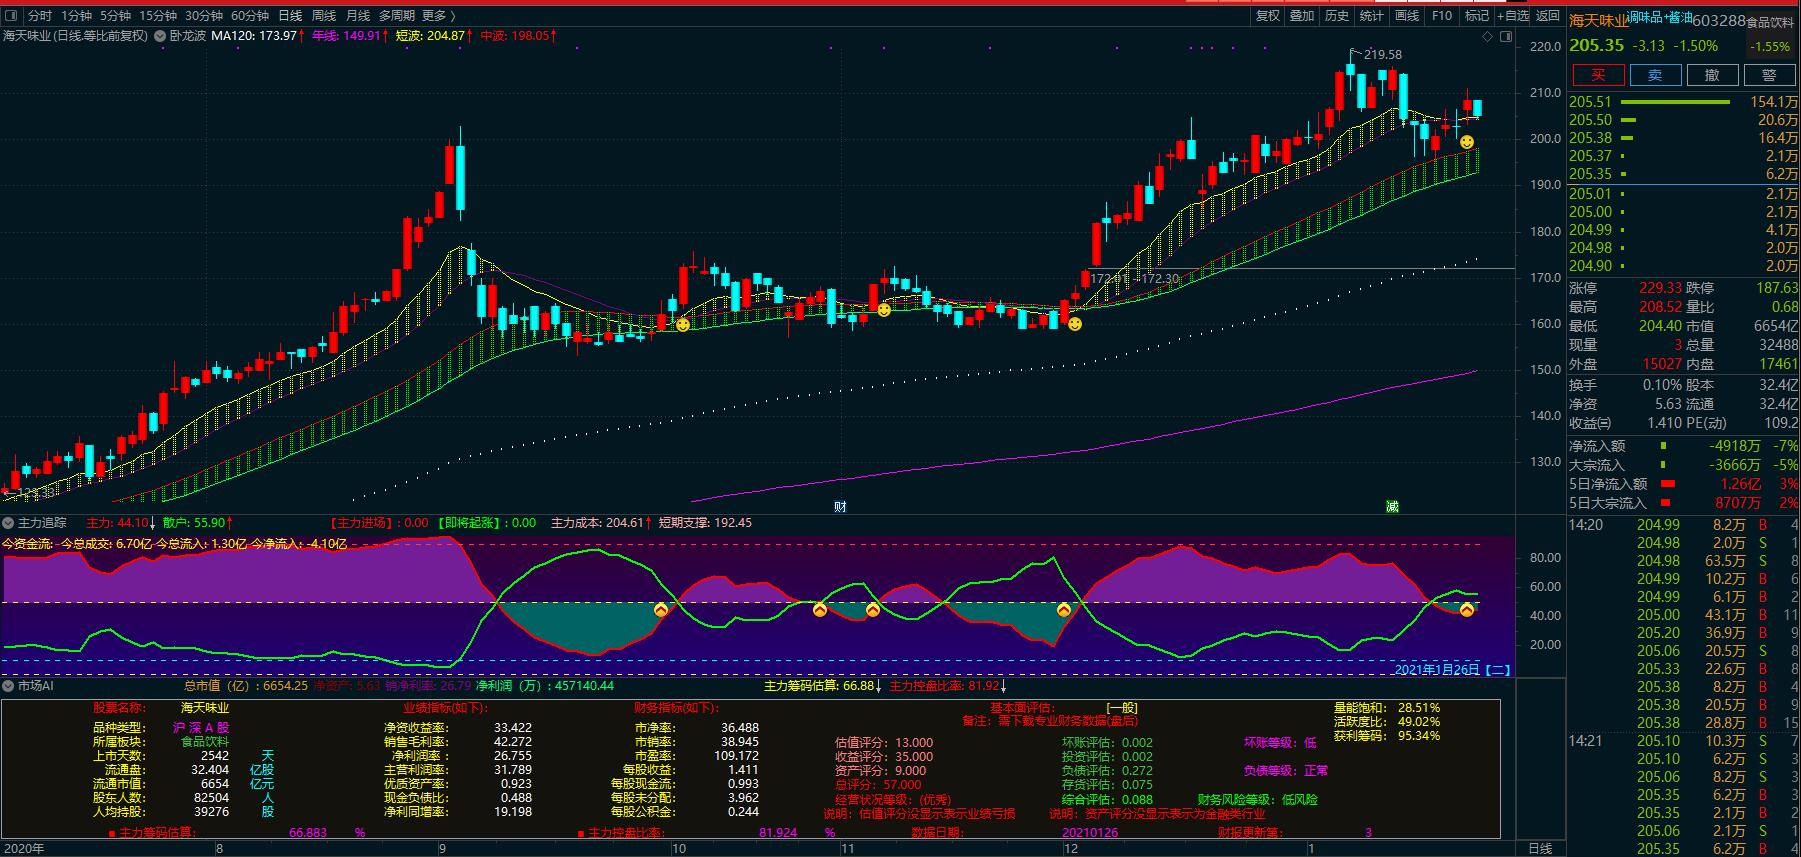
Task: Add stock via +自选 button
Action: pos(1512,16)
